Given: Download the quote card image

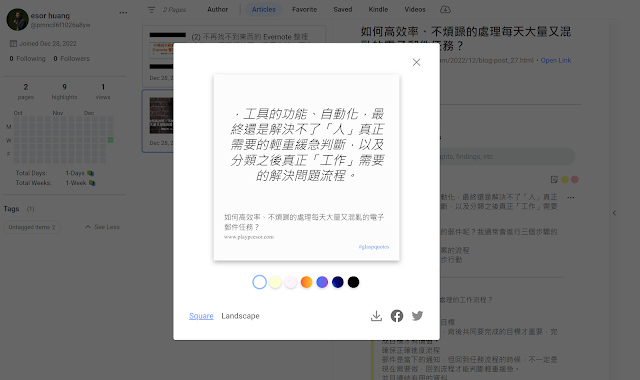Looking at the screenshot, I should (376, 316).
